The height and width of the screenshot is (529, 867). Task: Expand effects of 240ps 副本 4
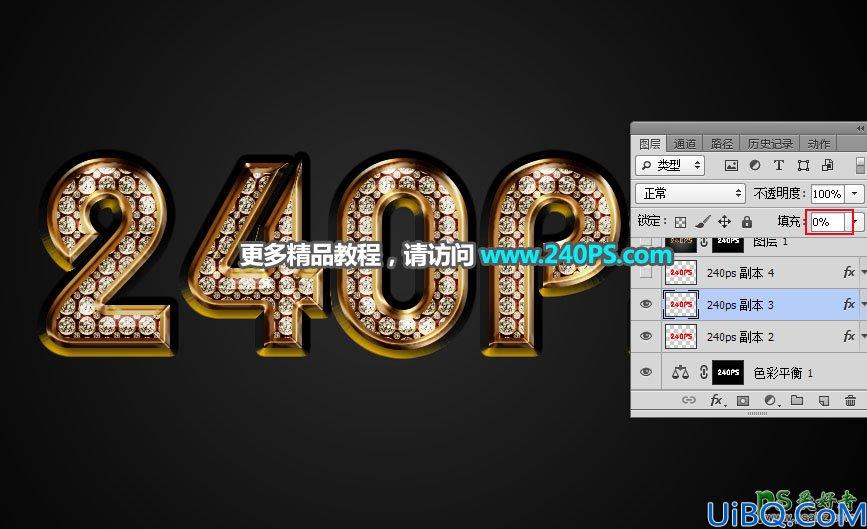pos(863,272)
